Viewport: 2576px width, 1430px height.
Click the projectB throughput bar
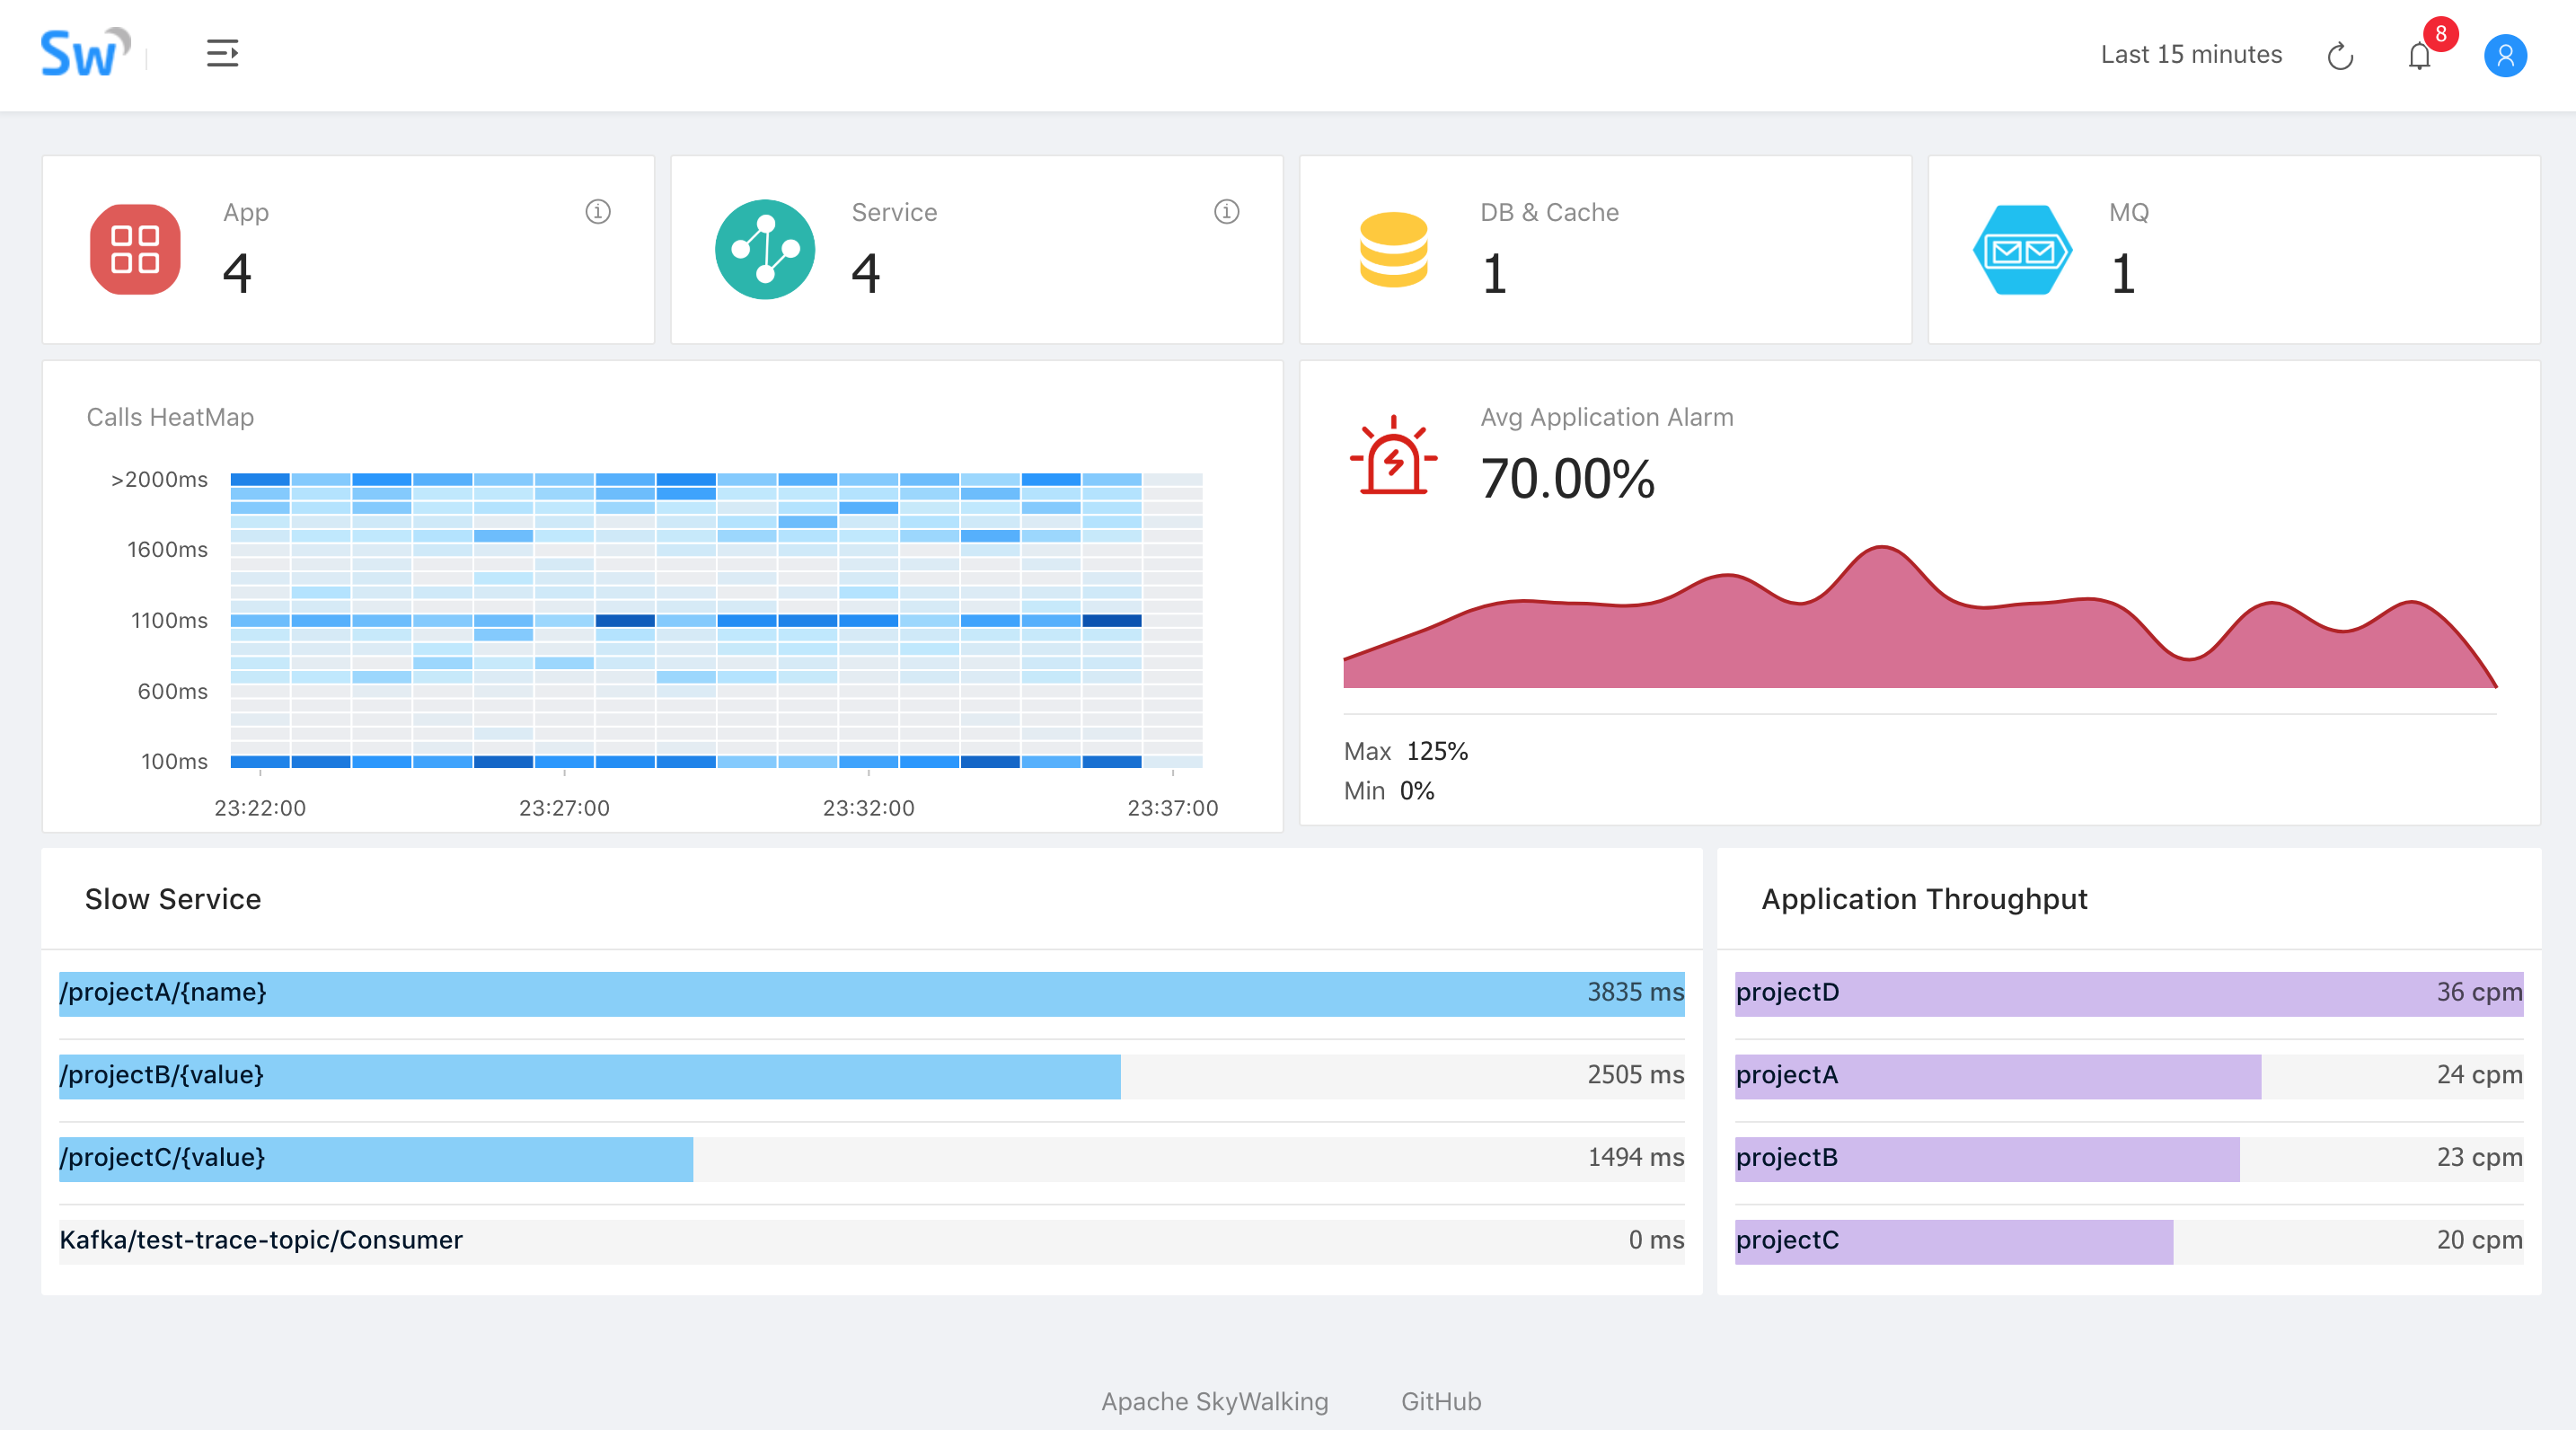2129,1158
